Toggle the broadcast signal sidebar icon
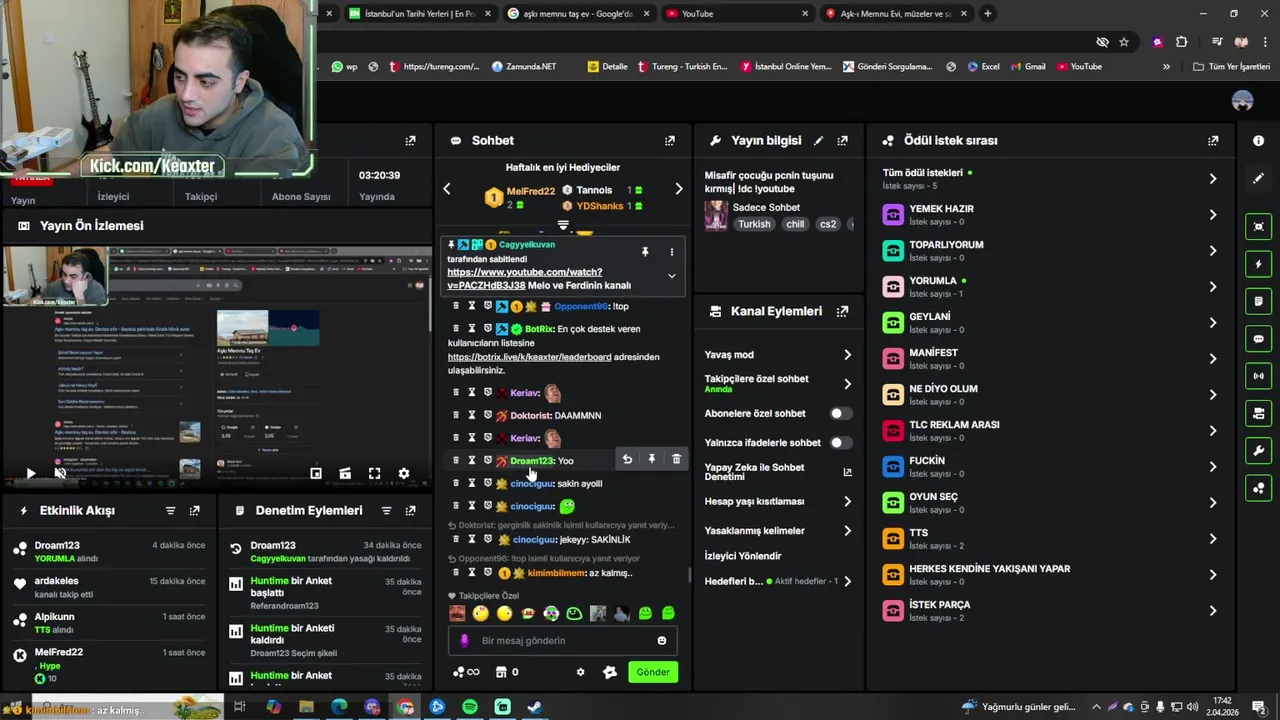This screenshot has height=720, width=1280. click(1258, 376)
